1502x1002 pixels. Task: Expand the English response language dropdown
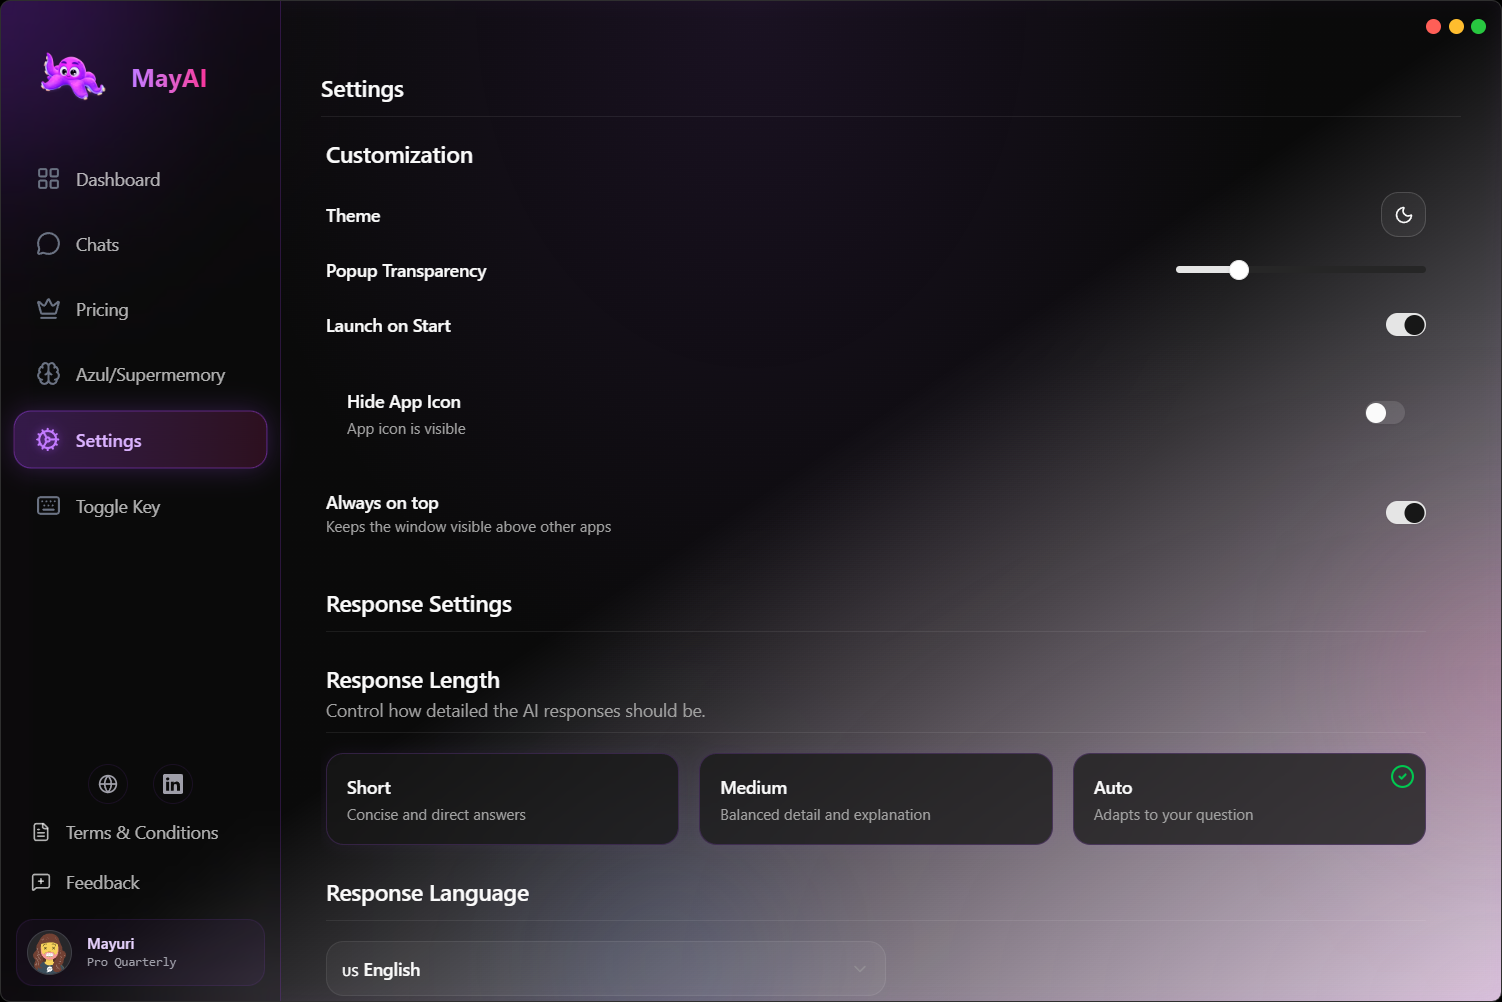click(x=606, y=969)
